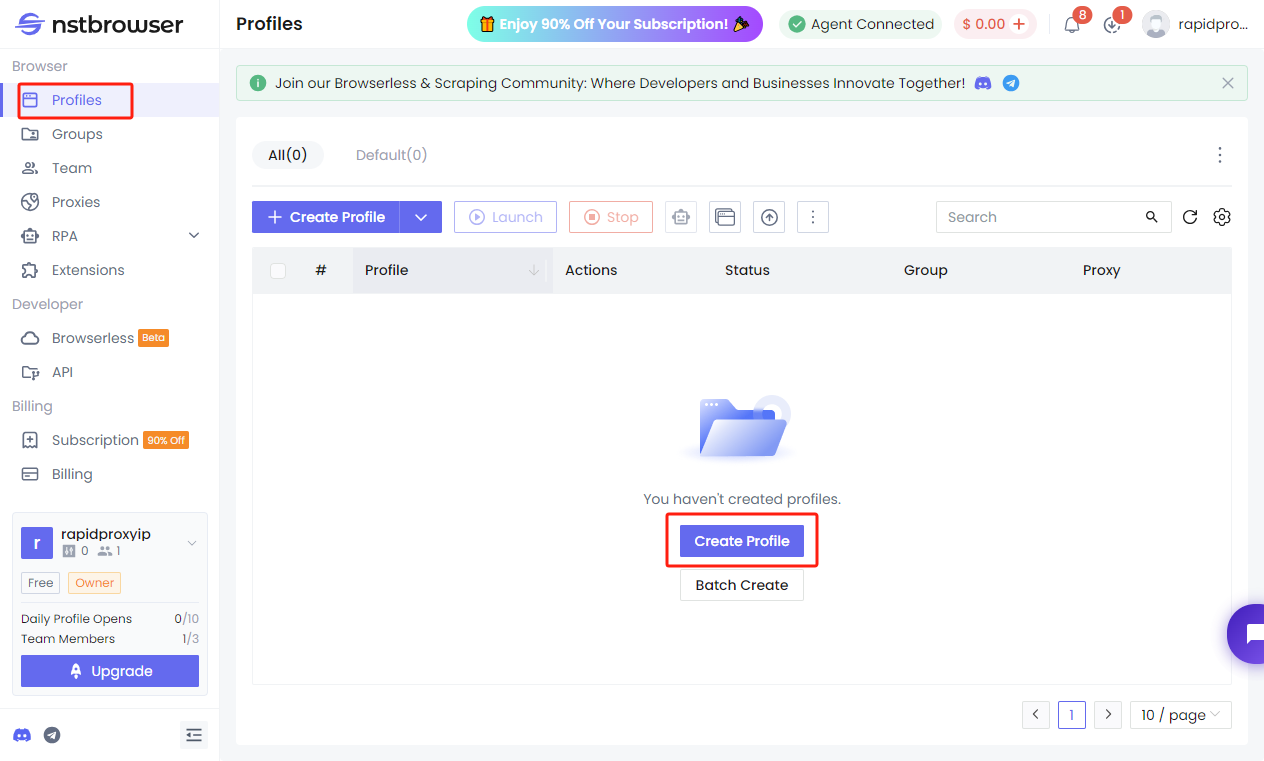Open the toolbar more actions menu
The image size is (1264, 761).
(x=813, y=217)
